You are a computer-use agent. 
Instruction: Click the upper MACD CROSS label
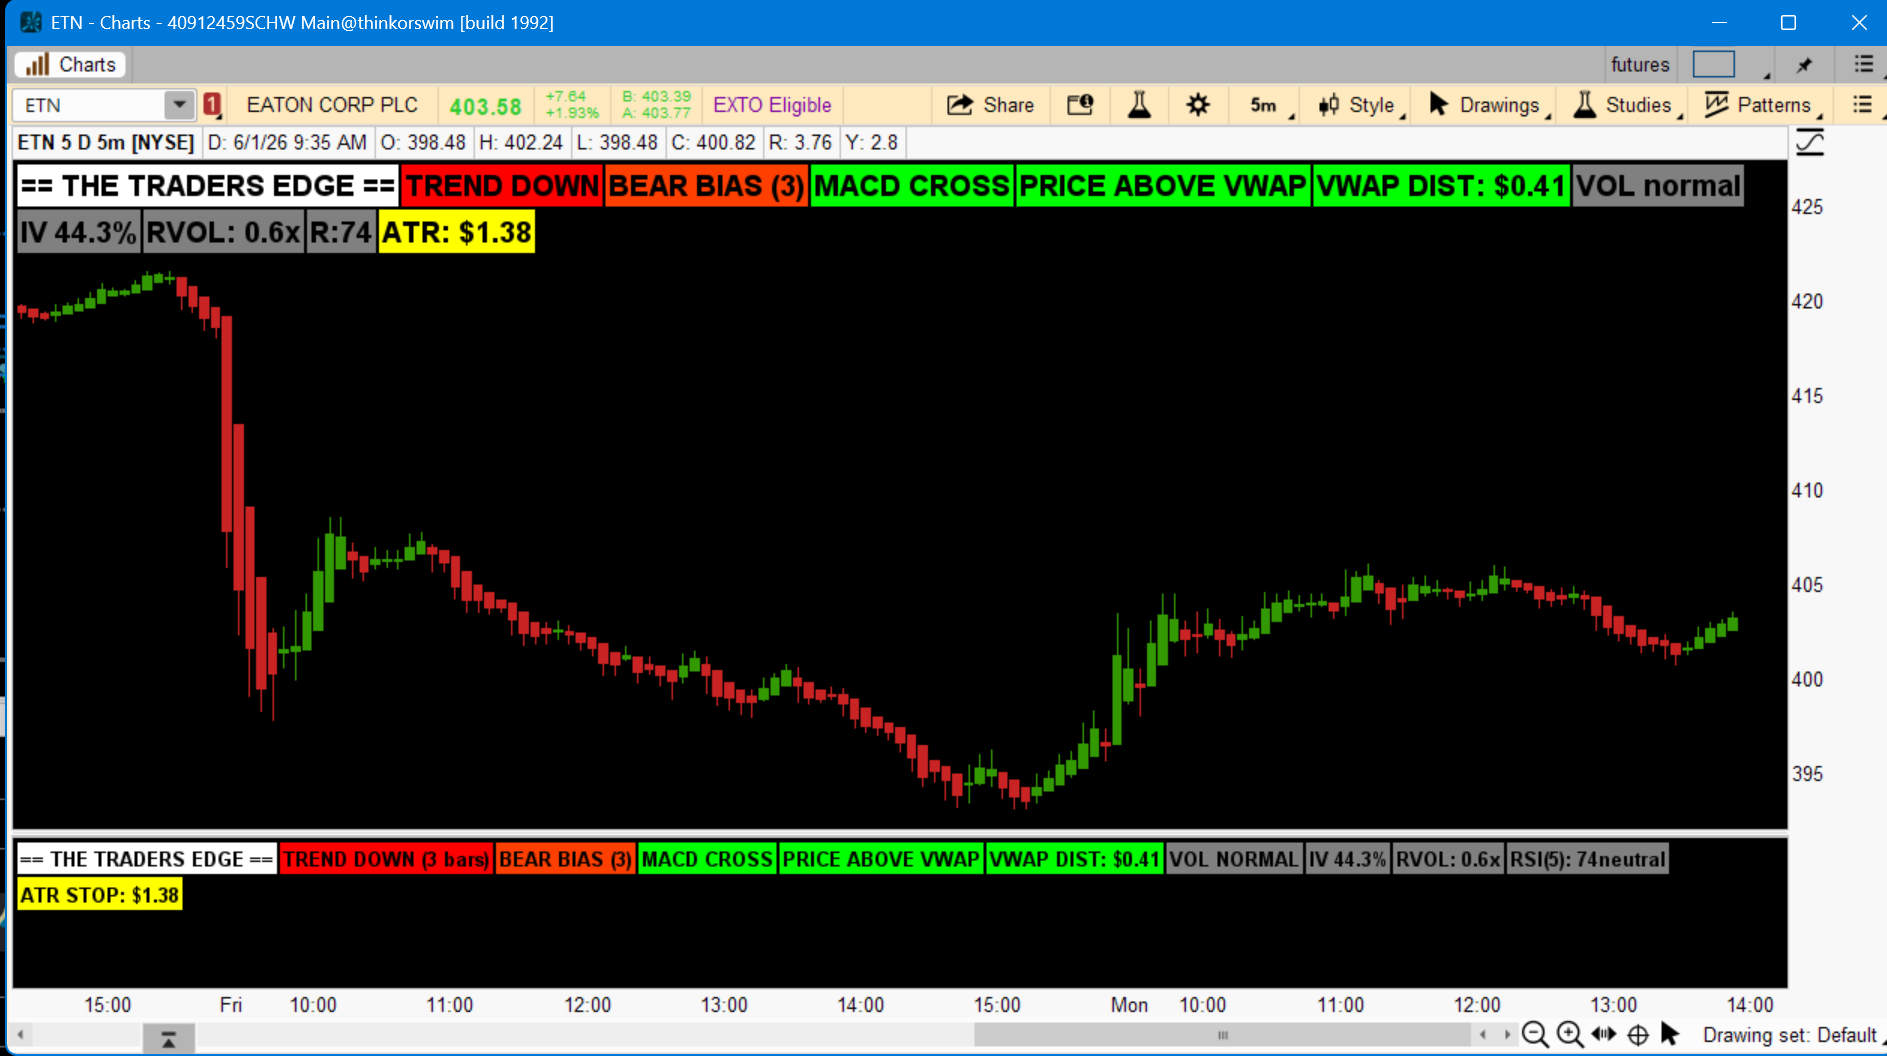[x=912, y=186]
